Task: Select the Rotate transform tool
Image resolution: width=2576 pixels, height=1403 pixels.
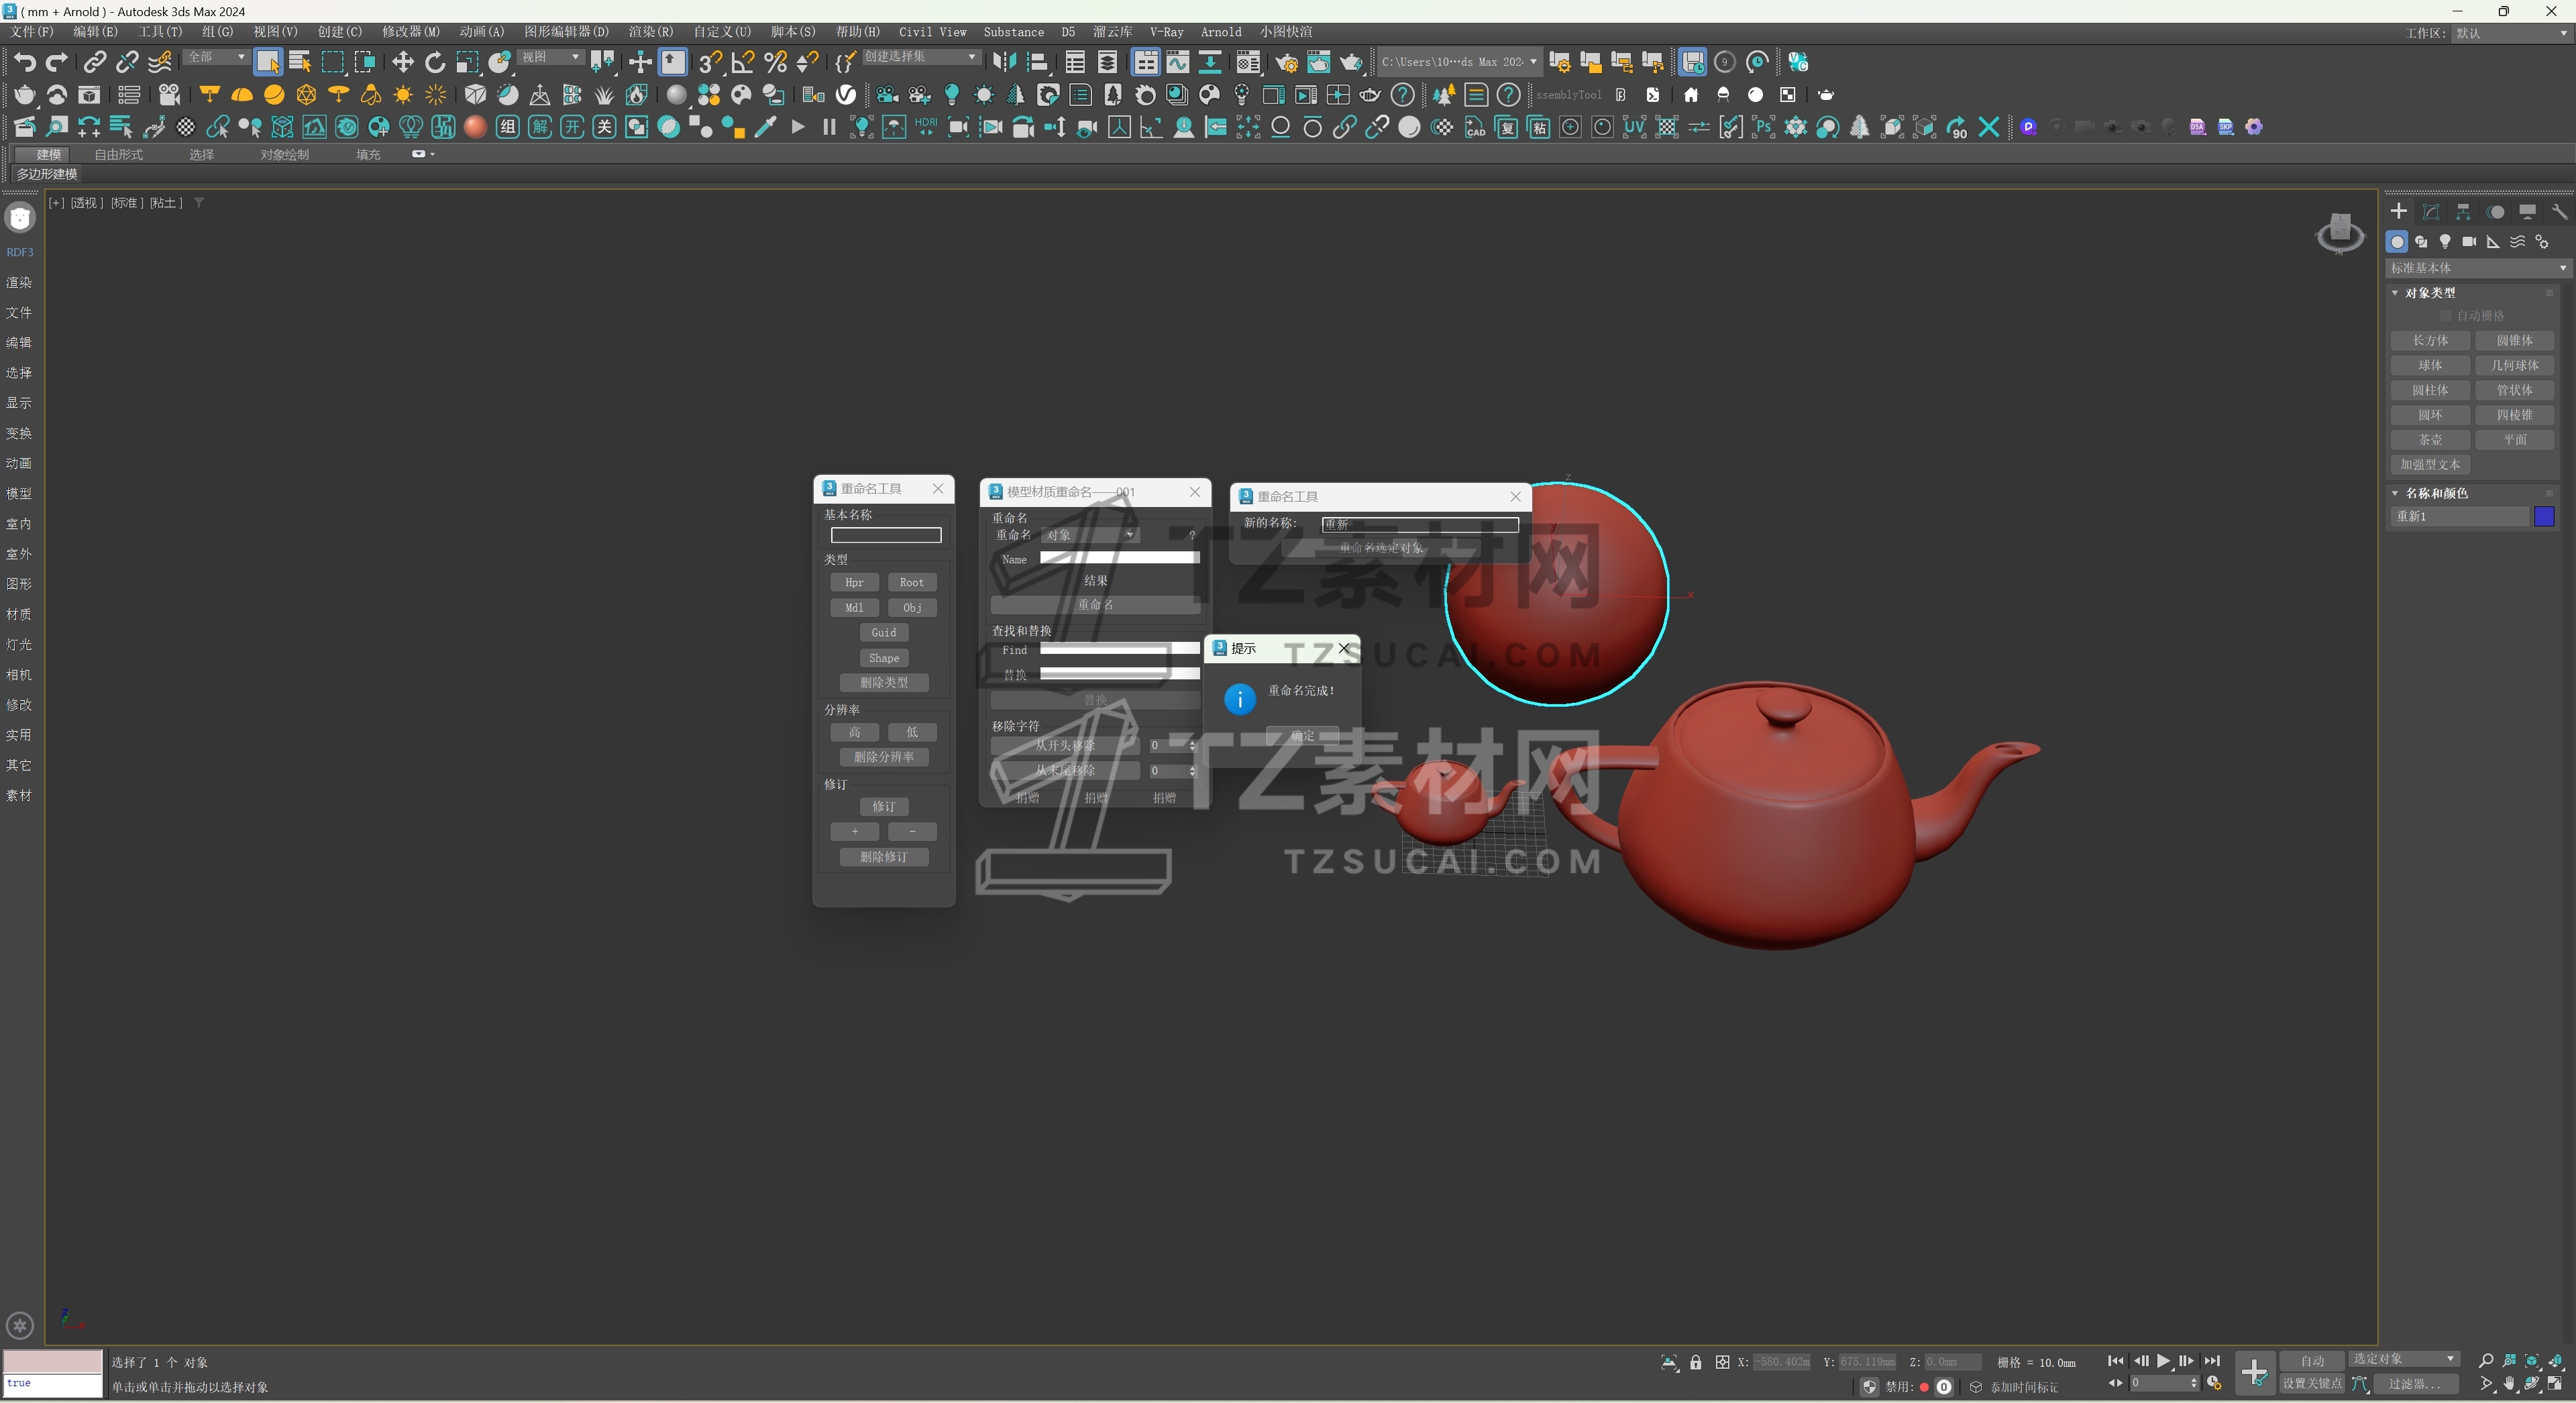Action: coord(434,62)
